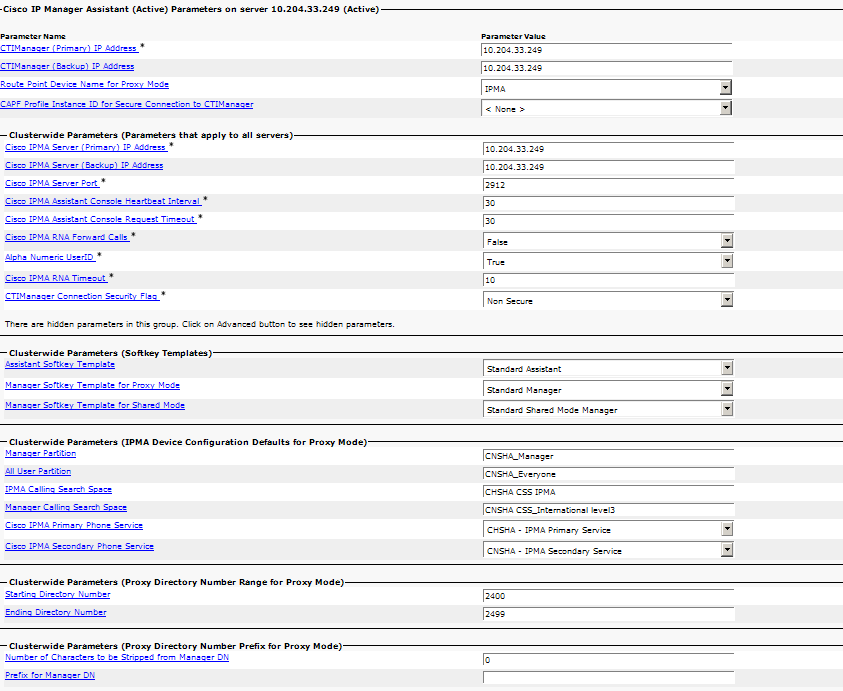Click Manager Partition link
The height and width of the screenshot is (691, 843).
[x=40, y=454]
